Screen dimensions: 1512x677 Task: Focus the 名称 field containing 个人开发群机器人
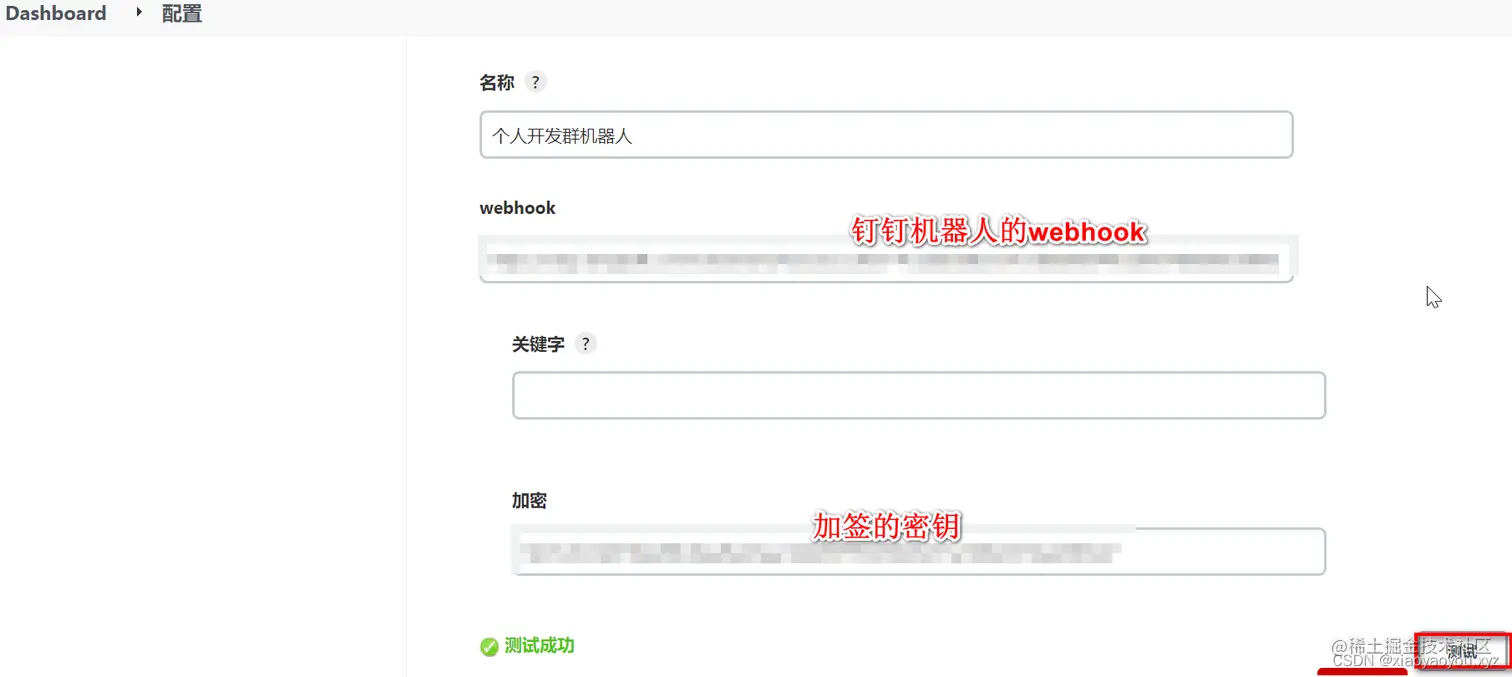pos(886,135)
